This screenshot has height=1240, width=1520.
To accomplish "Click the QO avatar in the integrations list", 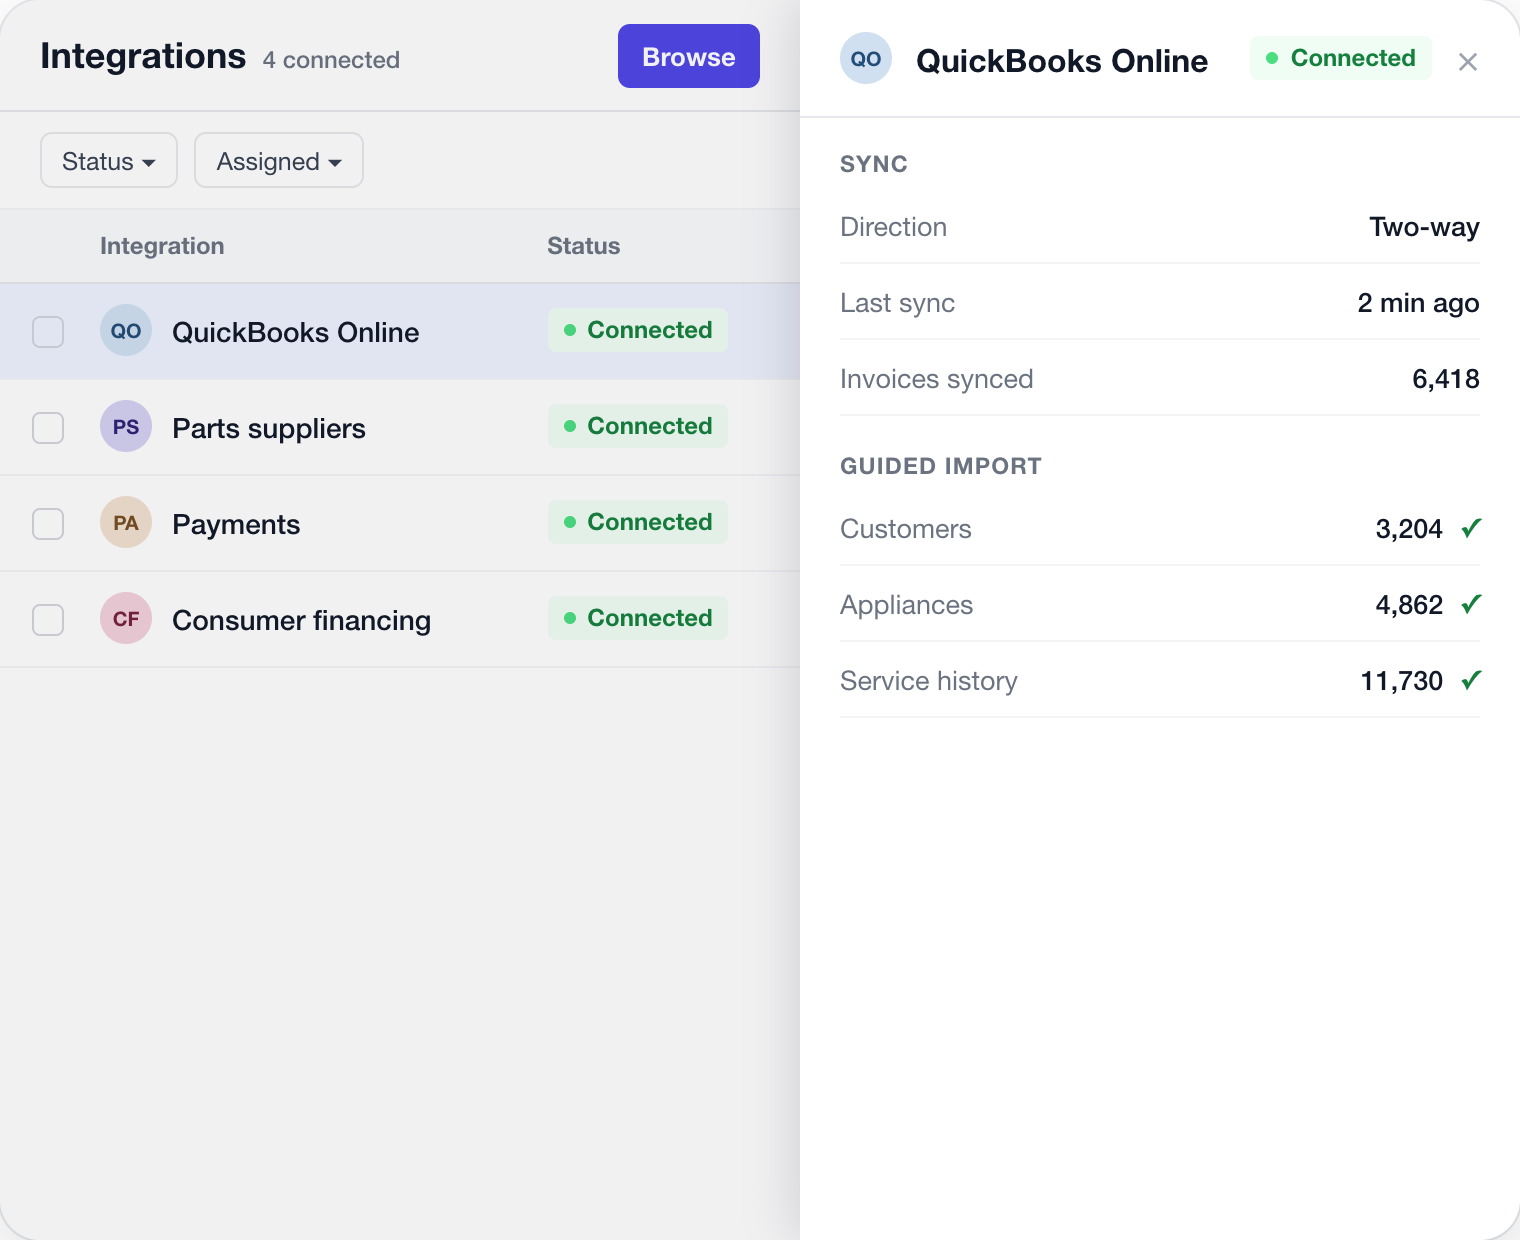I will [x=126, y=330].
